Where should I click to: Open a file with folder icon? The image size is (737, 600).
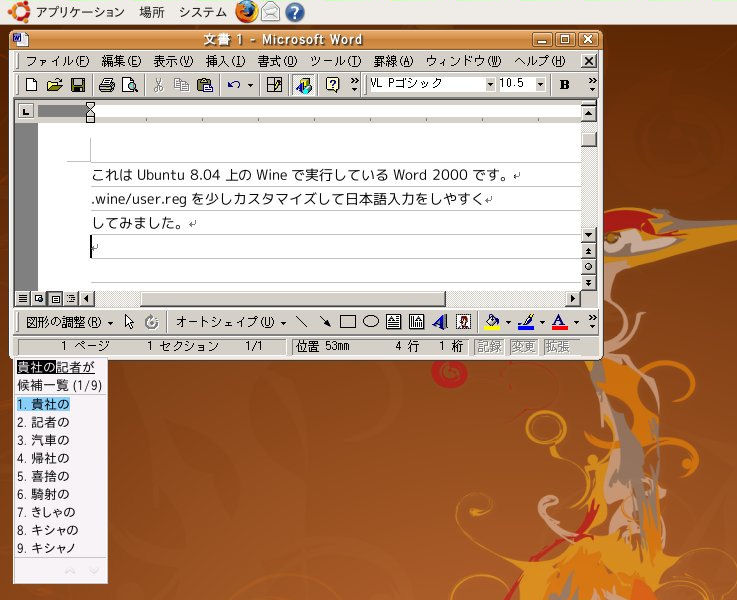pyautogui.click(x=55, y=85)
